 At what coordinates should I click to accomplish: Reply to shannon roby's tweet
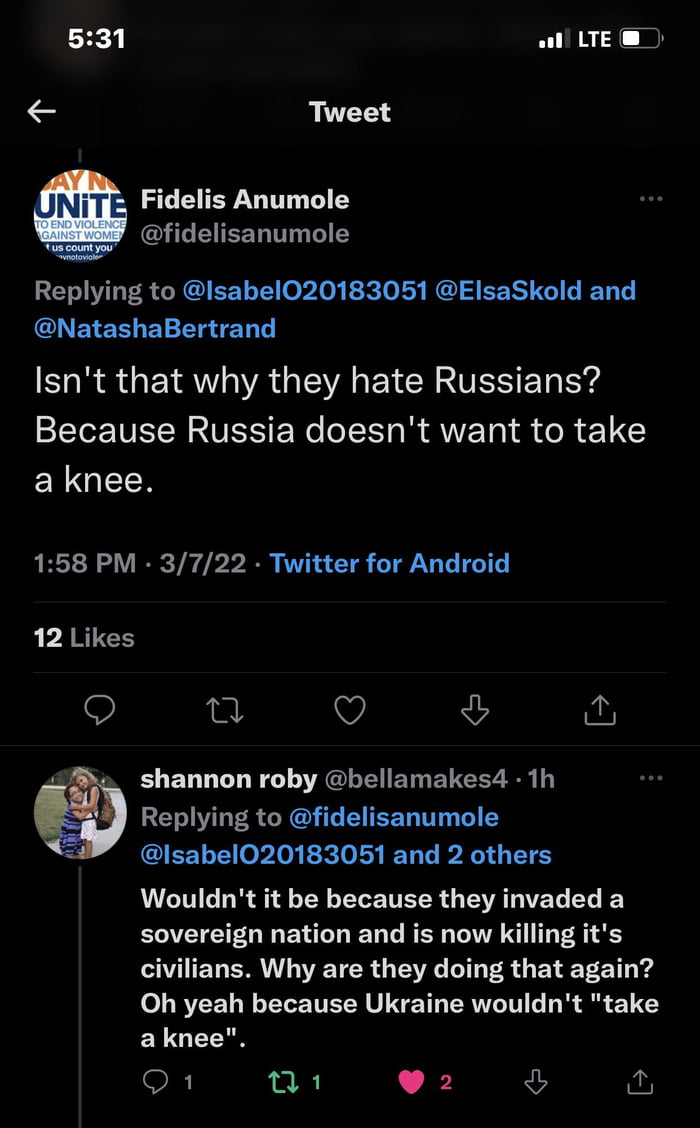click(x=156, y=1080)
